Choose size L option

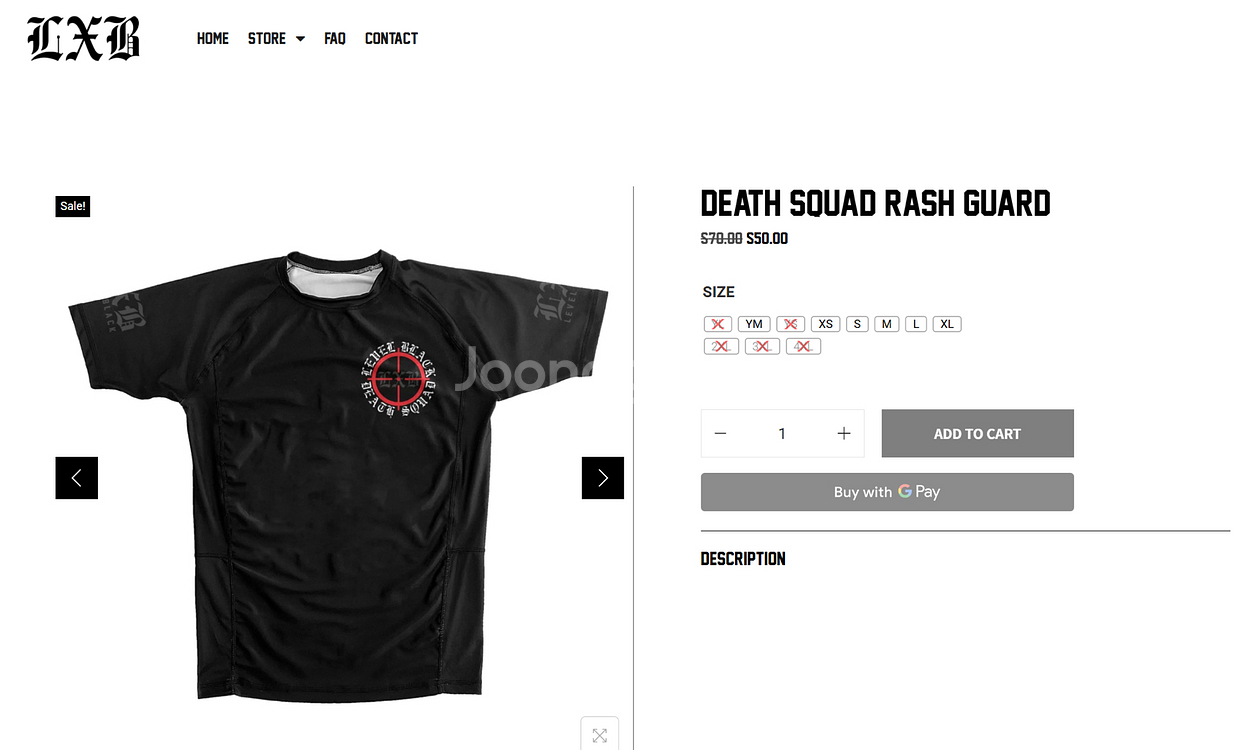click(x=916, y=324)
